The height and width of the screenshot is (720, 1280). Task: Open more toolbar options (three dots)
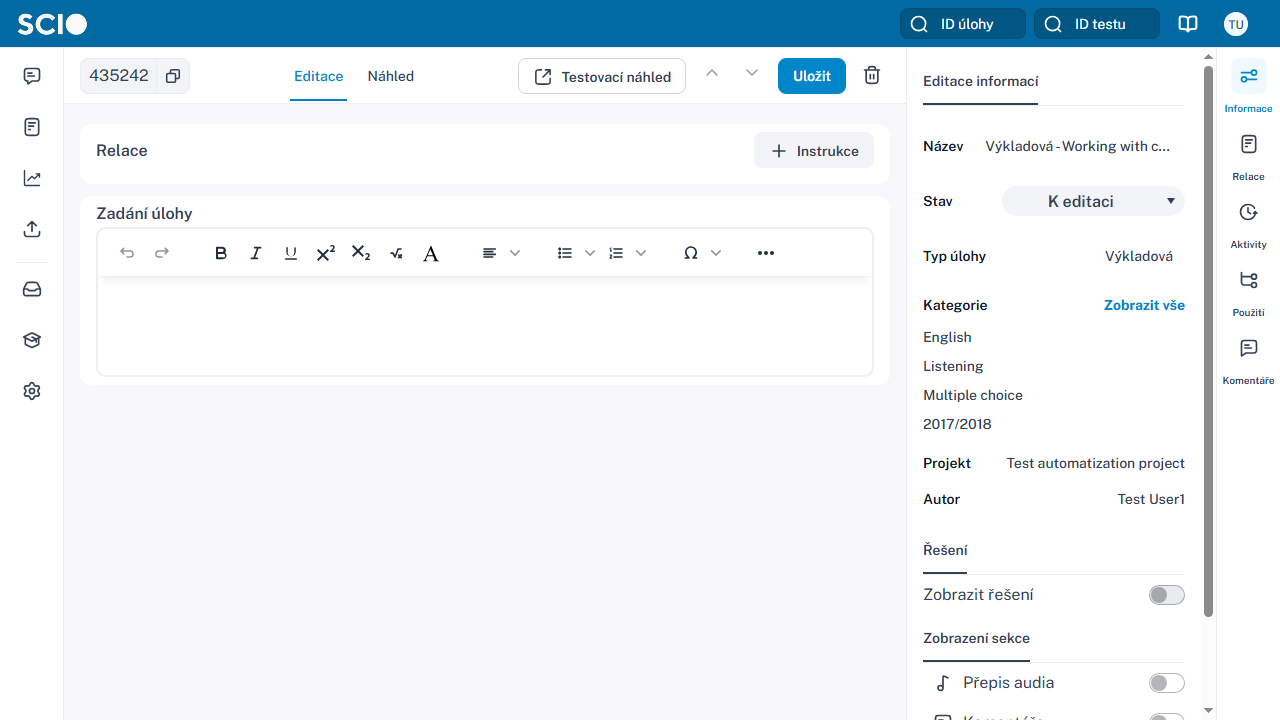(766, 253)
